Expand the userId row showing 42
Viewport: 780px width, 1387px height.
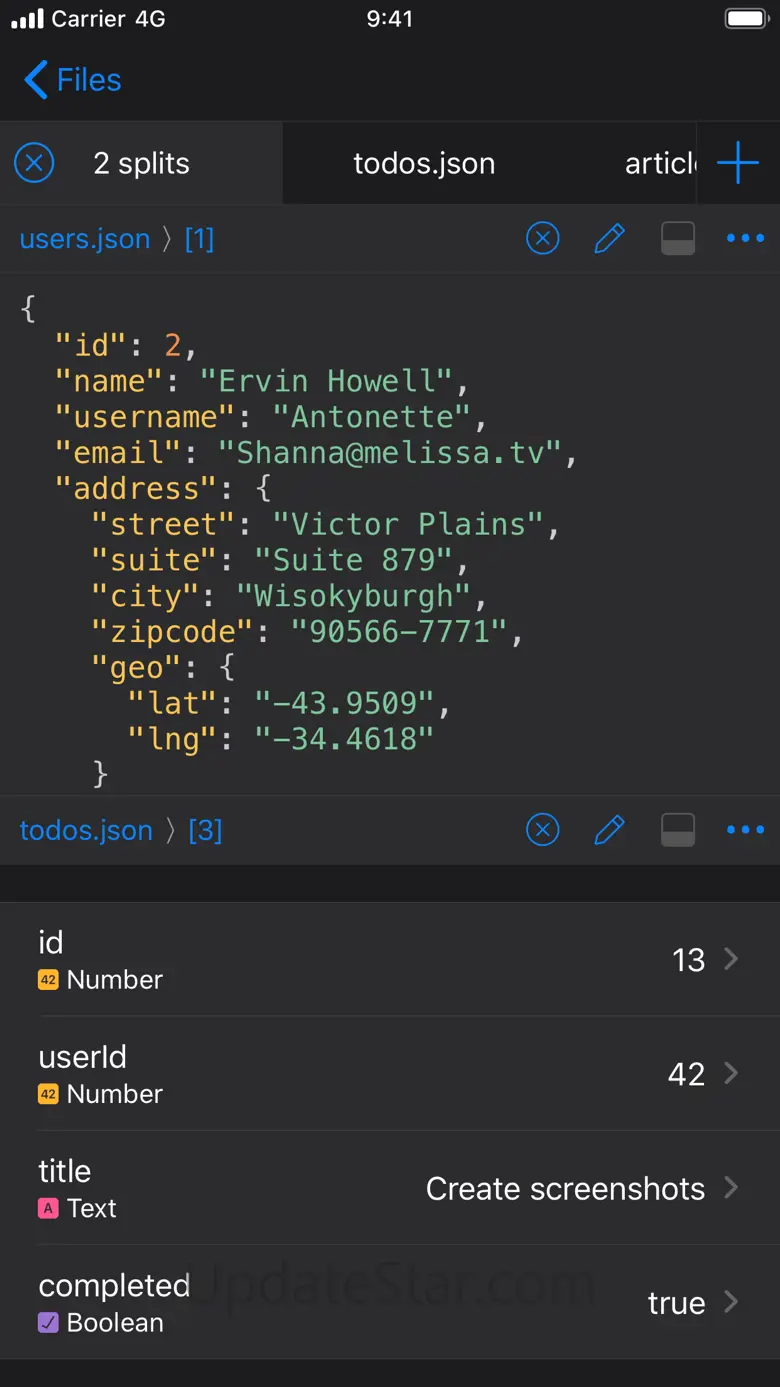(731, 1074)
